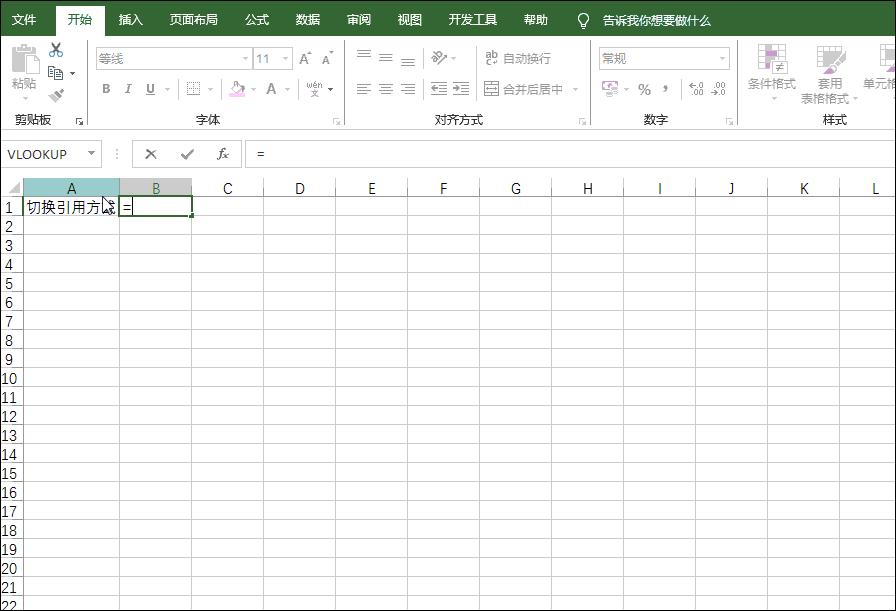
Task: Click Increase Decimal icon
Action: [695, 88]
